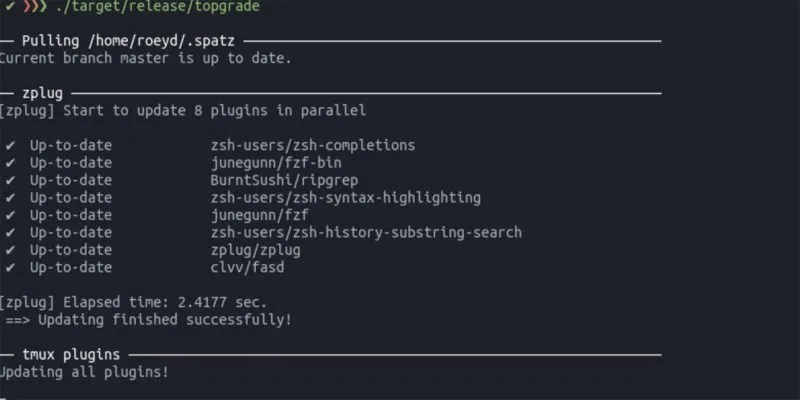Click the checkmark beside clvv/fasd
The width and height of the screenshot is (800, 400).
click(10, 268)
